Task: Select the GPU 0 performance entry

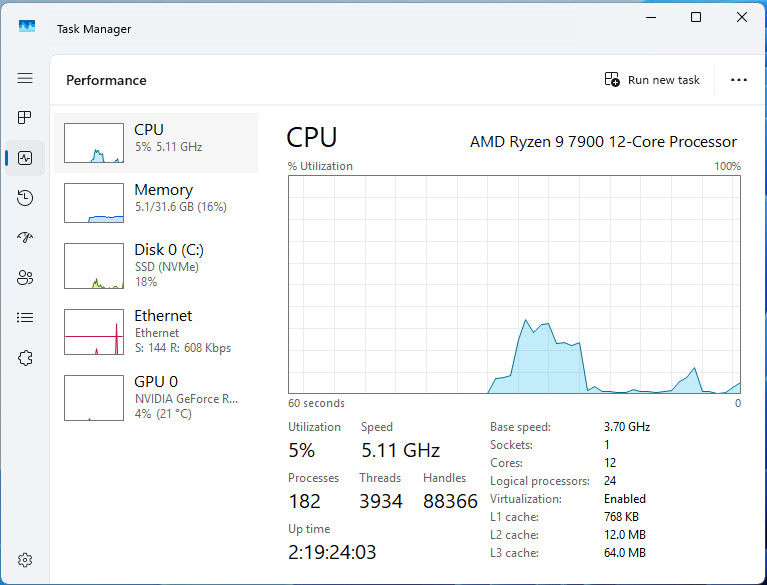Action: coord(156,398)
